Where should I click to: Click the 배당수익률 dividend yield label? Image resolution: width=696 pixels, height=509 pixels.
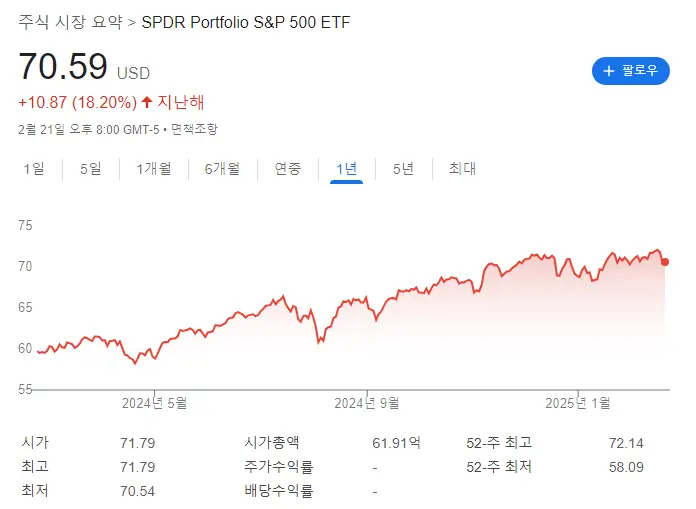(278, 490)
